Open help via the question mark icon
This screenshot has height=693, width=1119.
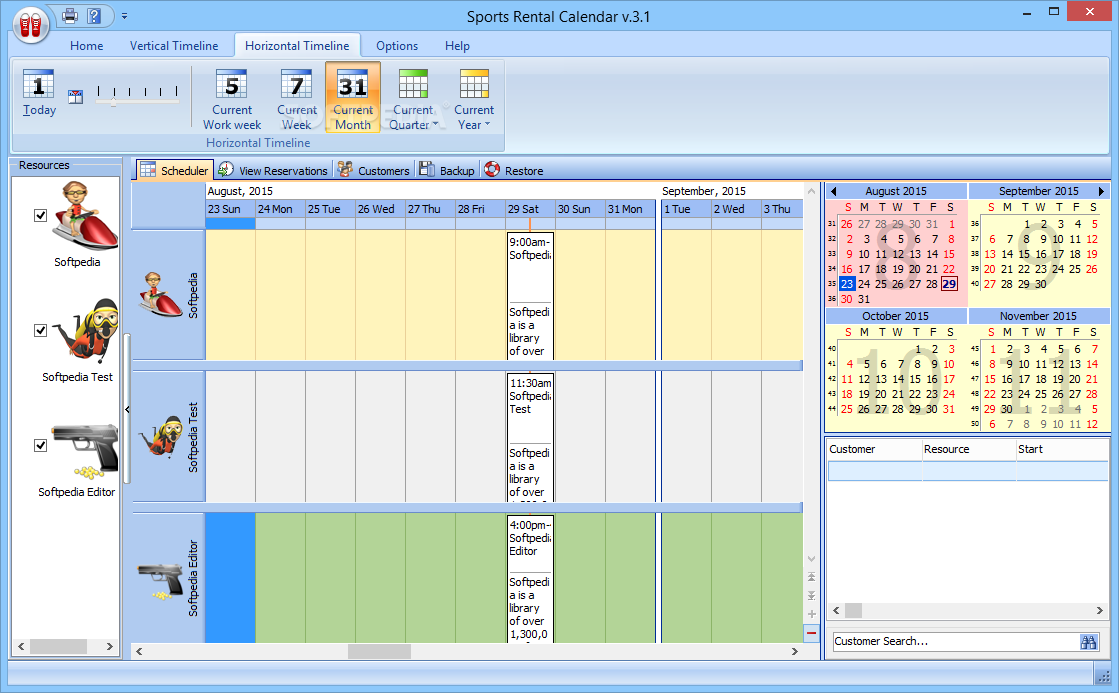pos(93,15)
